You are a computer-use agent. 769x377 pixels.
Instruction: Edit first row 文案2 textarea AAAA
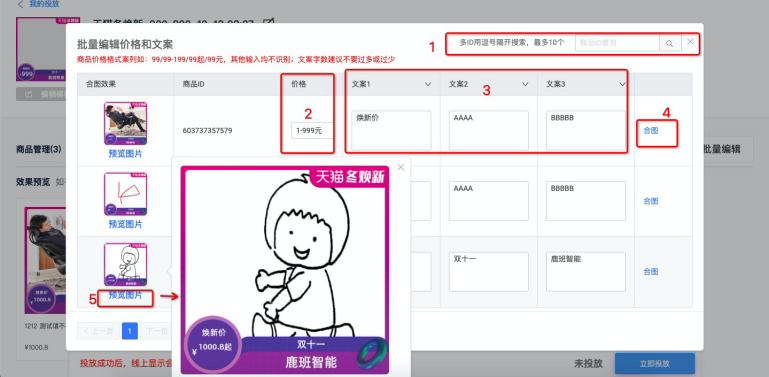(x=488, y=130)
